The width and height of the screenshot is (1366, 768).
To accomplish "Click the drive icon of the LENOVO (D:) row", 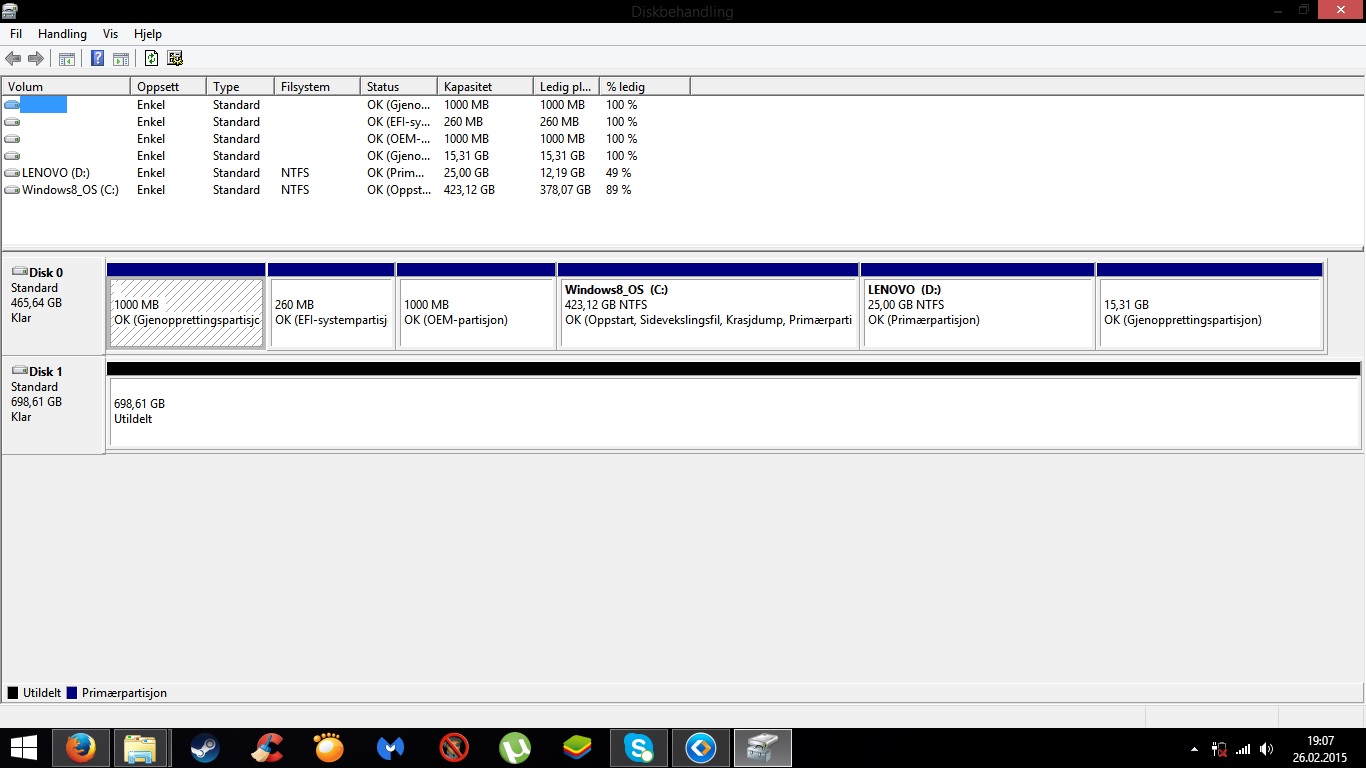I will pos(12,173).
